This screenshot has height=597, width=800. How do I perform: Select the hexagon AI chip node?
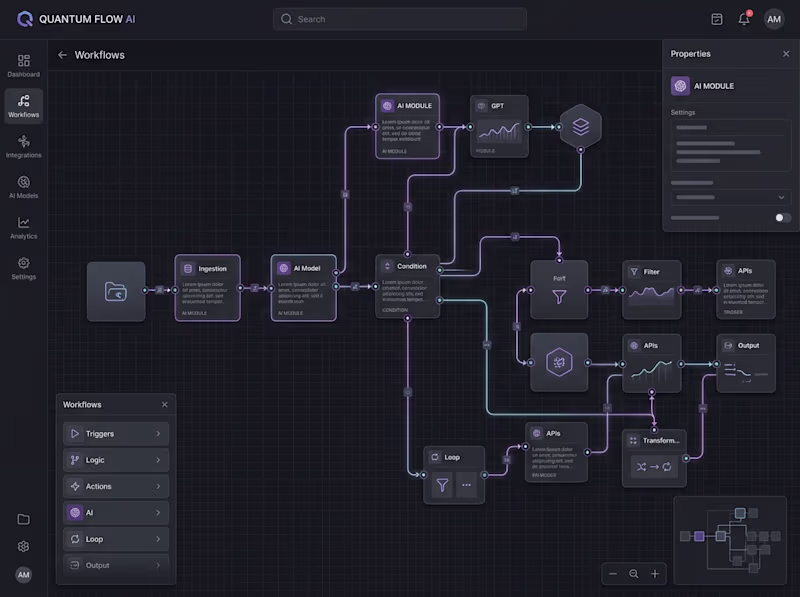[x=559, y=363]
